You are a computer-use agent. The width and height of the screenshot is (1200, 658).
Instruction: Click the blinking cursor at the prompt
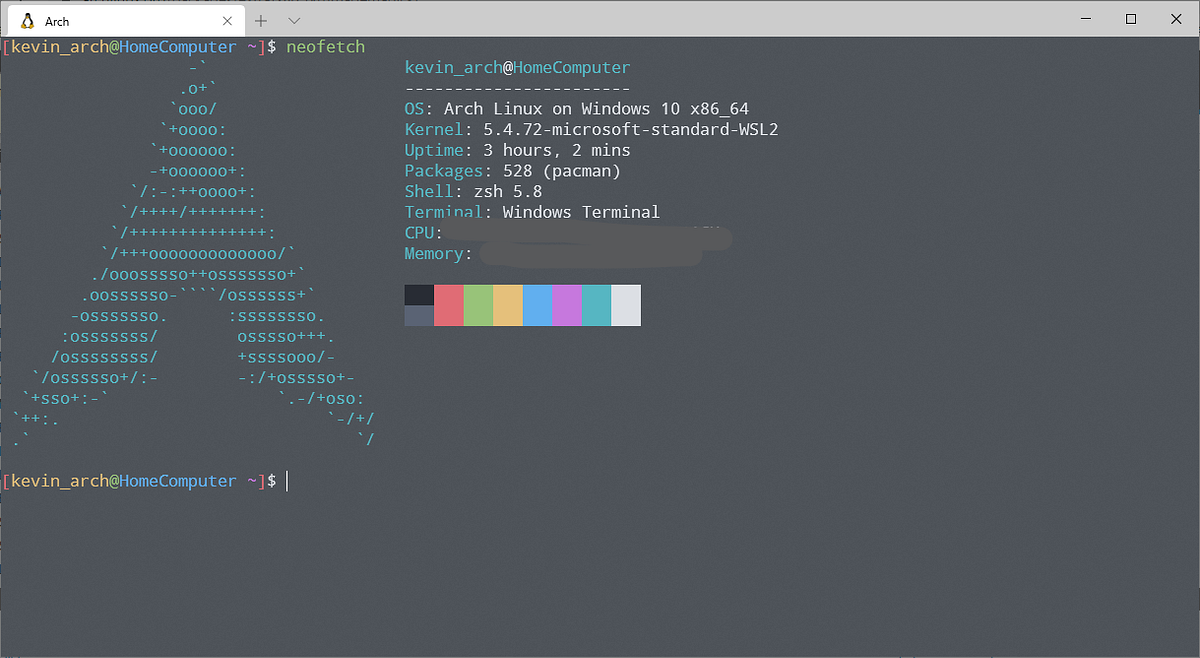coord(287,481)
